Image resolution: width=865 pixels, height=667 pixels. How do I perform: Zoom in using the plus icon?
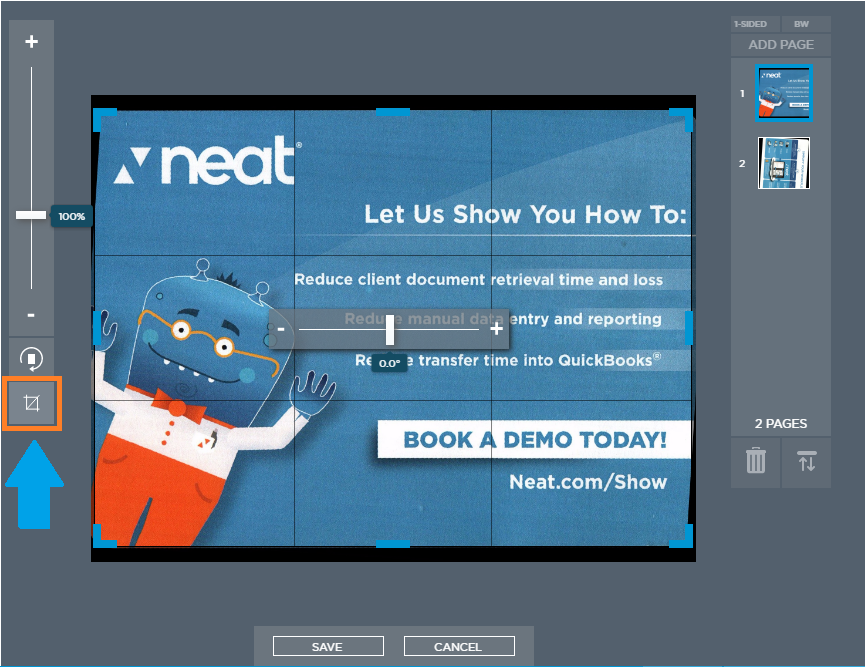pos(31,41)
